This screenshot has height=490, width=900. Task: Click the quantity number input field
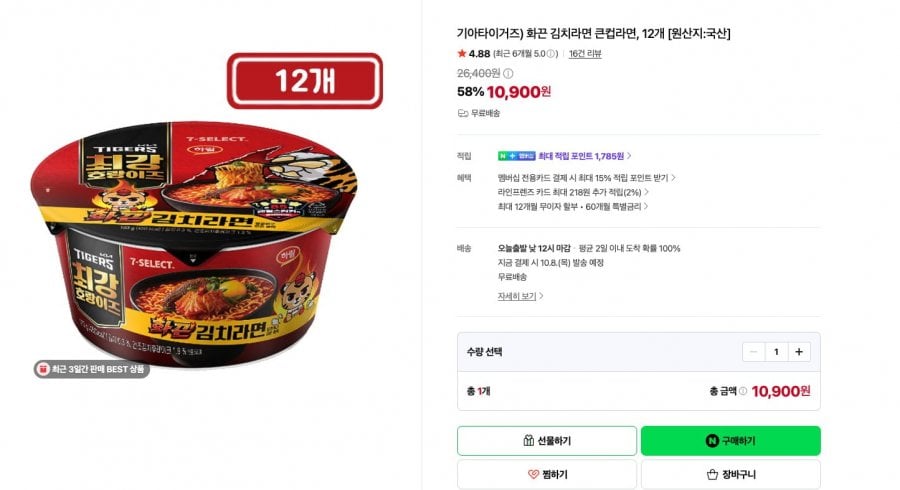tap(777, 352)
